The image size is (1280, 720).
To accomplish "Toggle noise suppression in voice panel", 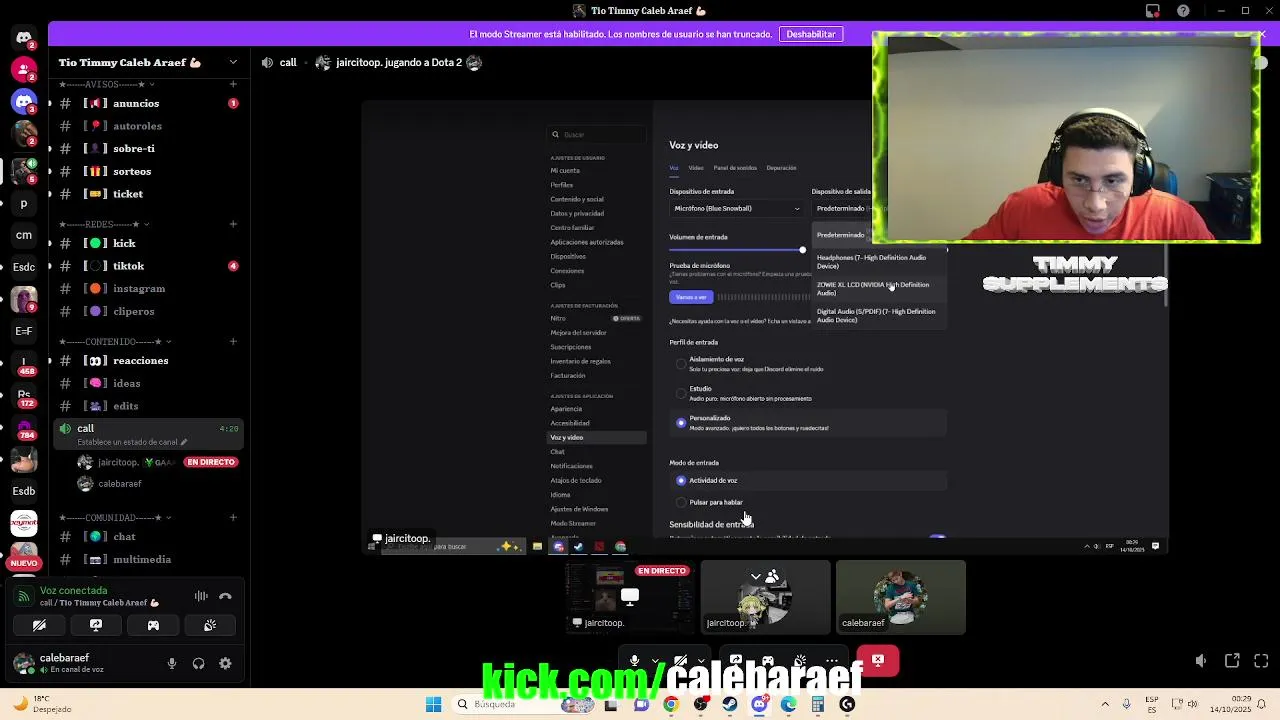I will tap(201, 596).
